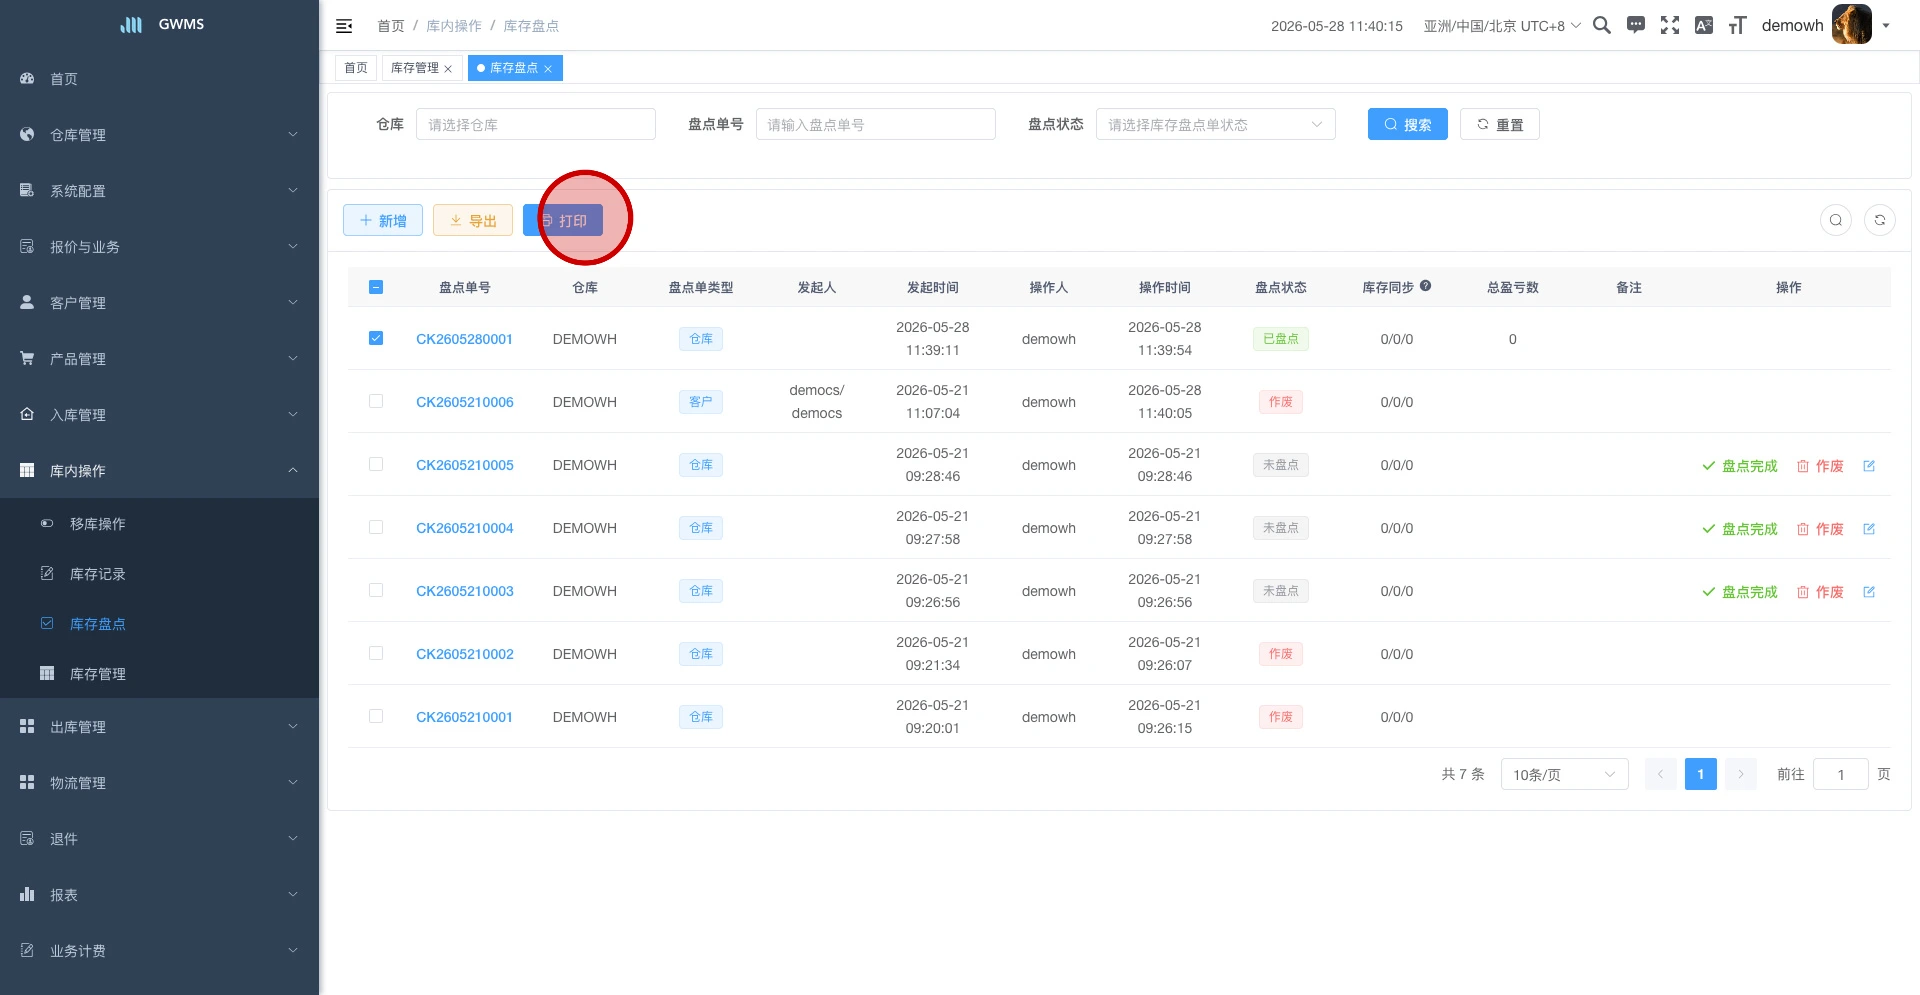Click the 打印 button
This screenshot has width=1920, height=995.
tap(563, 221)
